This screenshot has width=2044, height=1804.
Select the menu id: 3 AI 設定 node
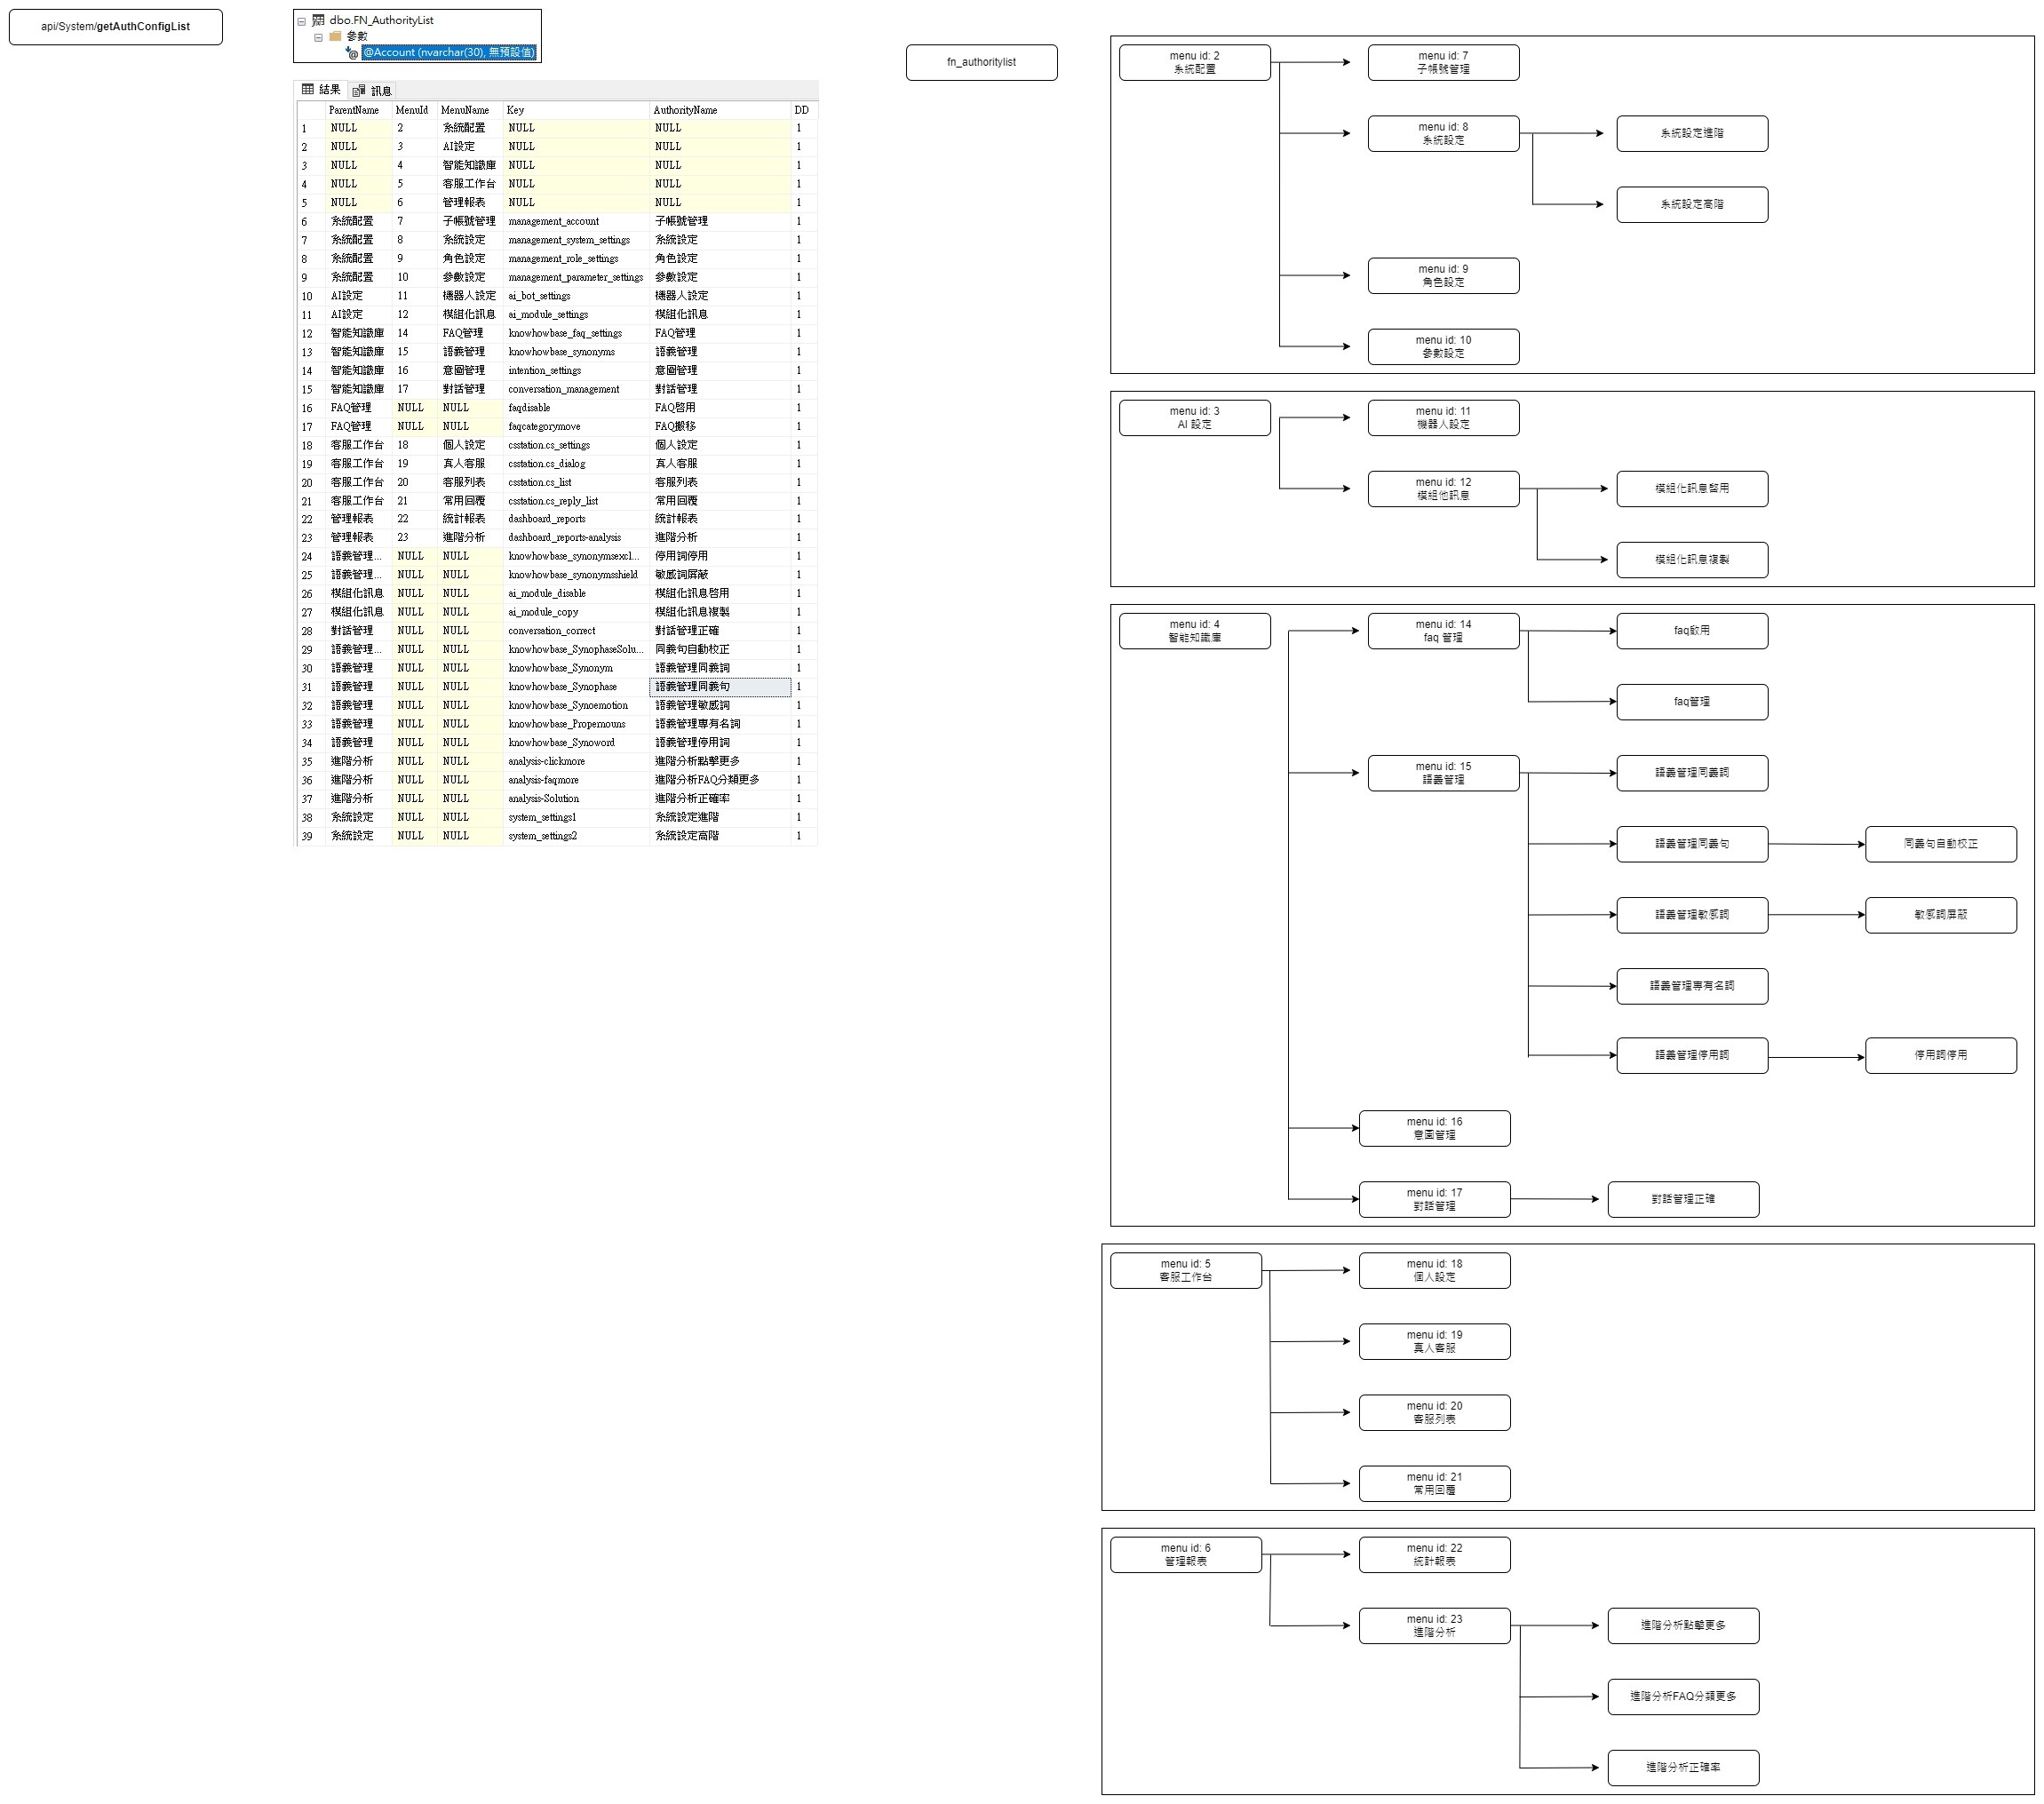pyautogui.click(x=1194, y=417)
